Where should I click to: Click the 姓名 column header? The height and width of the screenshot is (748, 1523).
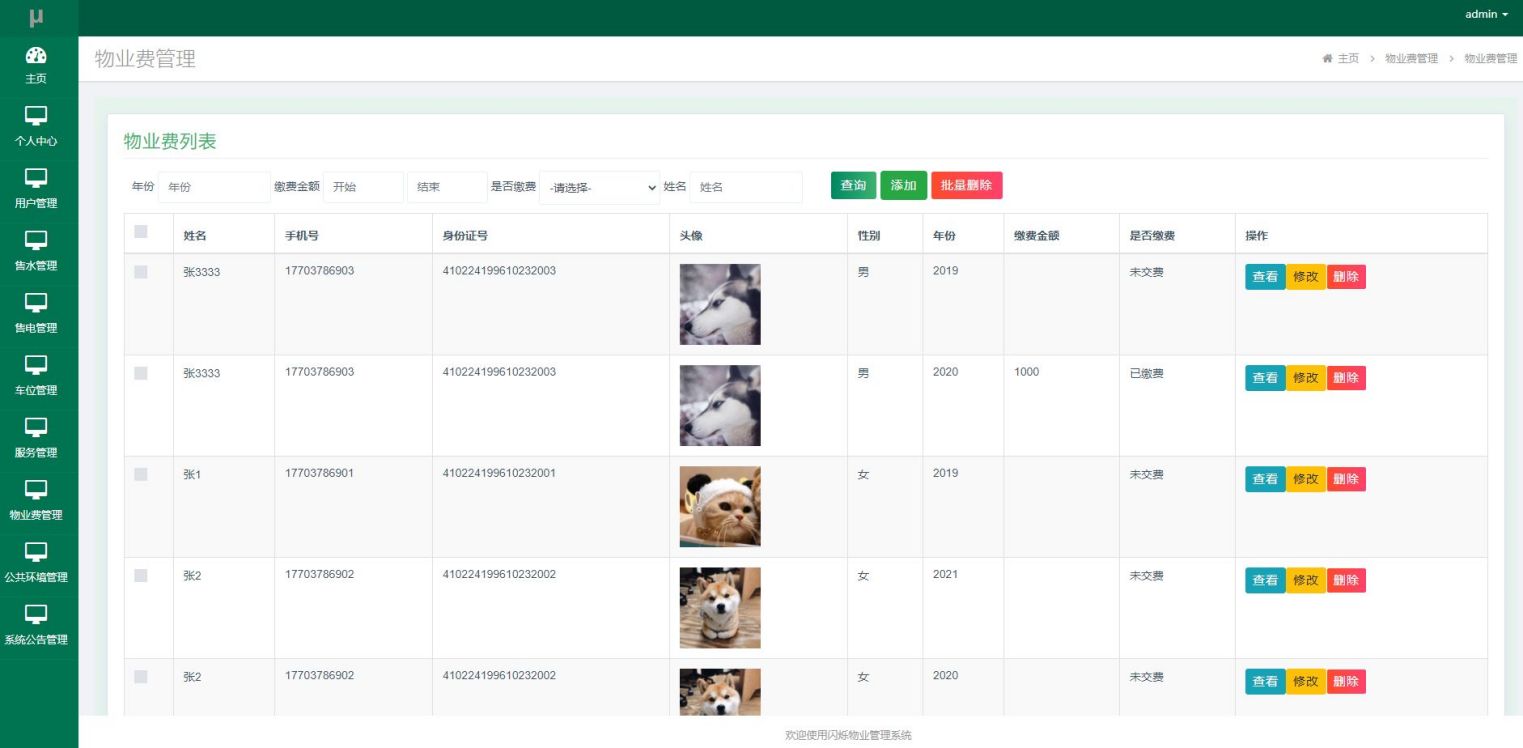[195, 236]
